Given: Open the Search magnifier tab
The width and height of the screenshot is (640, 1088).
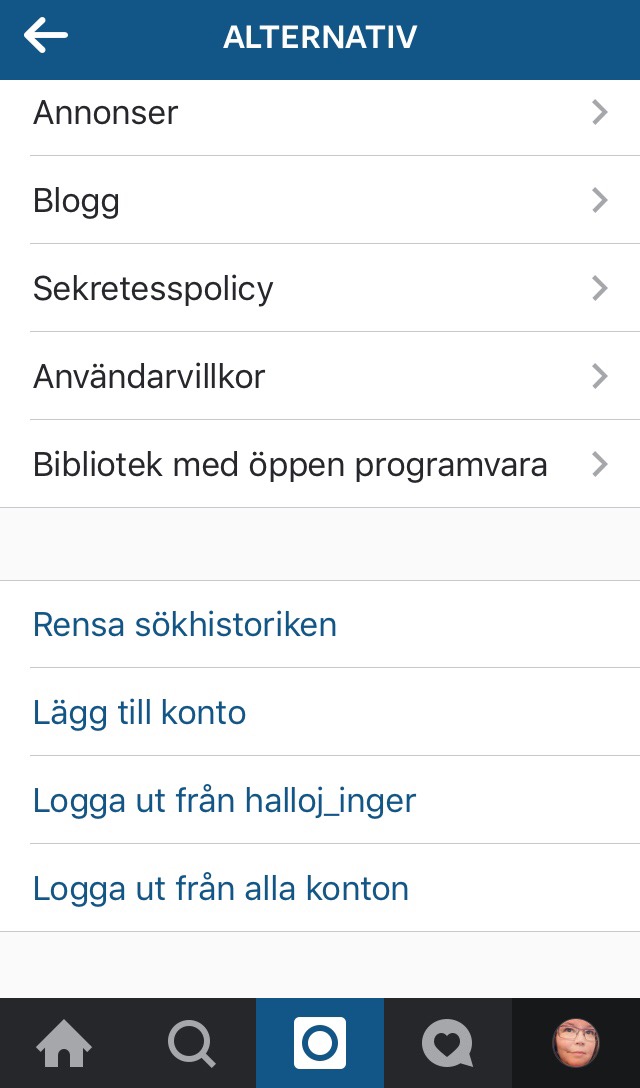Looking at the screenshot, I should pos(191,1044).
